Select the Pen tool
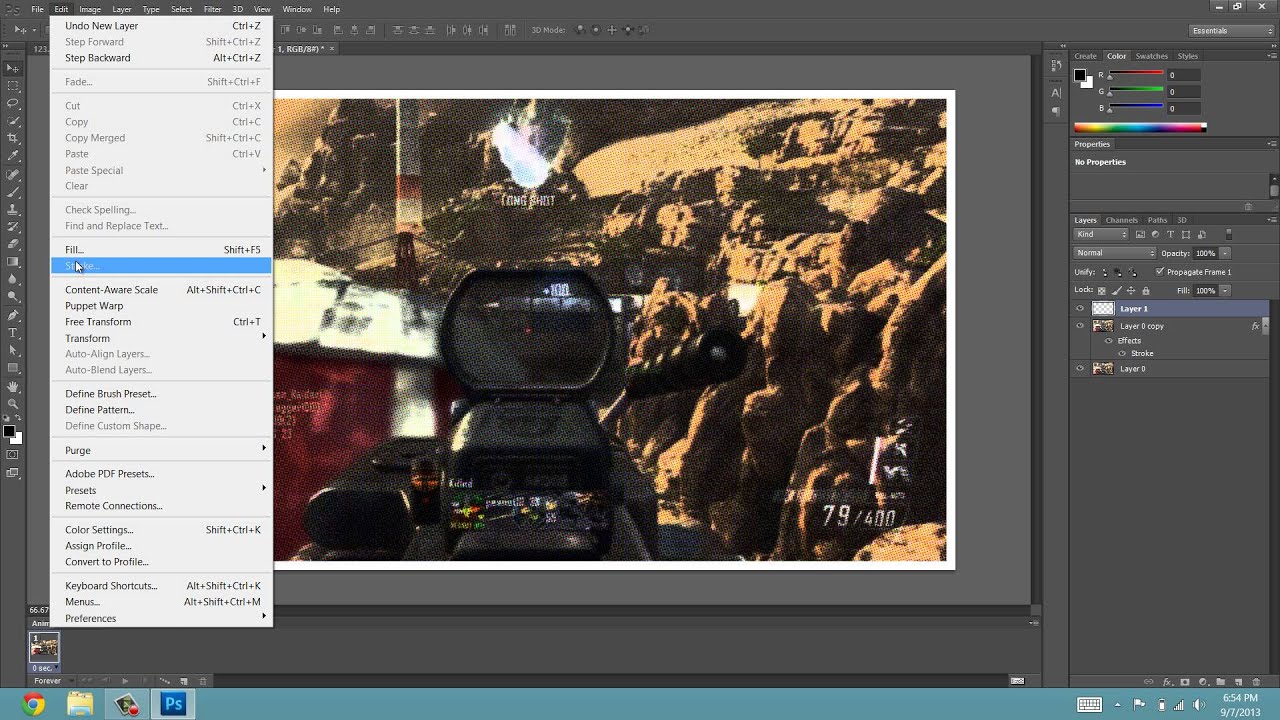Screen dimensions: 1280x720 point(13,315)
